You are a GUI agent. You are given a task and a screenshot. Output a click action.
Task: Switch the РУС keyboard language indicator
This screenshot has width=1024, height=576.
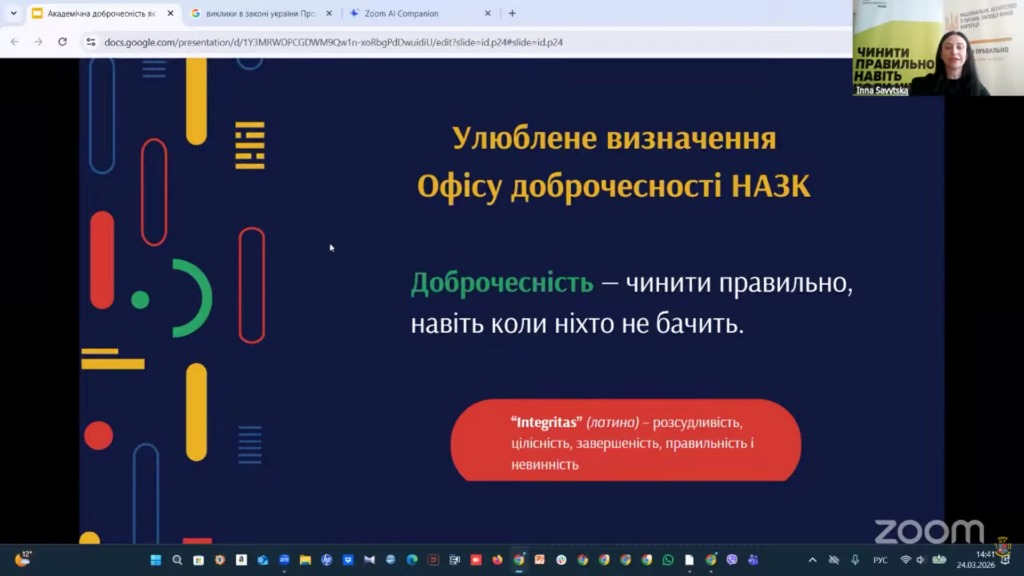click(x=880, y=560)
